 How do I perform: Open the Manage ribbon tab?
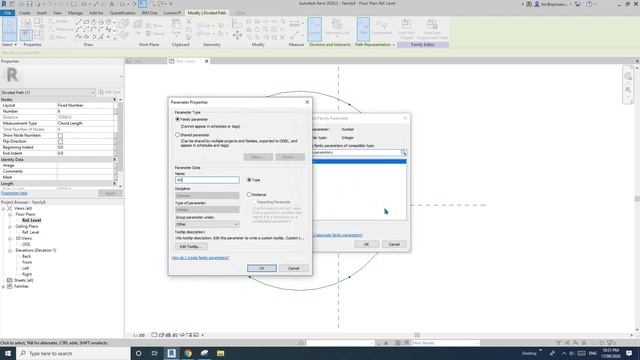(x=75, y=13)
